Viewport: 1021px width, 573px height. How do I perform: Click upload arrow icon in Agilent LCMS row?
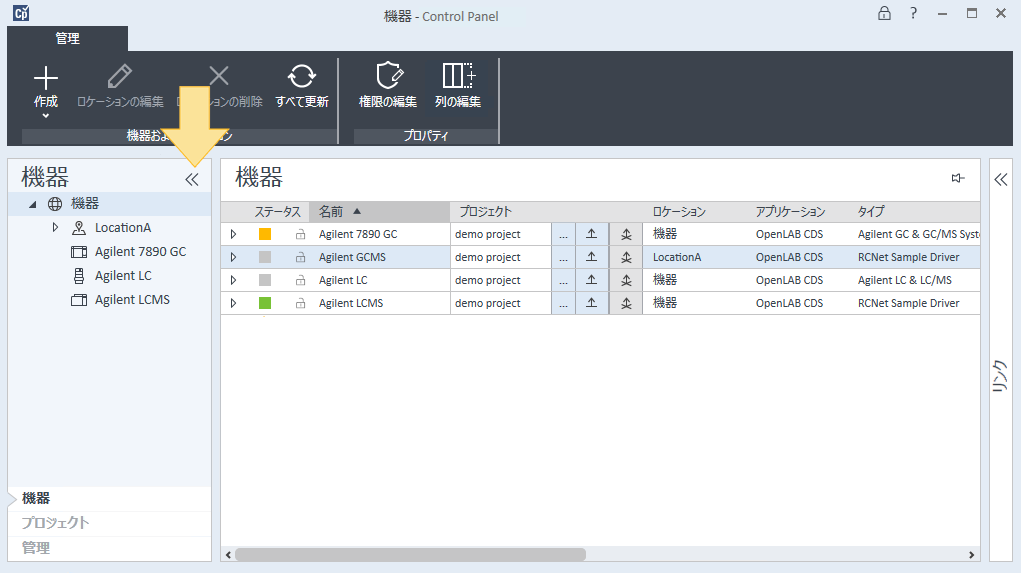tap(591, 303)
